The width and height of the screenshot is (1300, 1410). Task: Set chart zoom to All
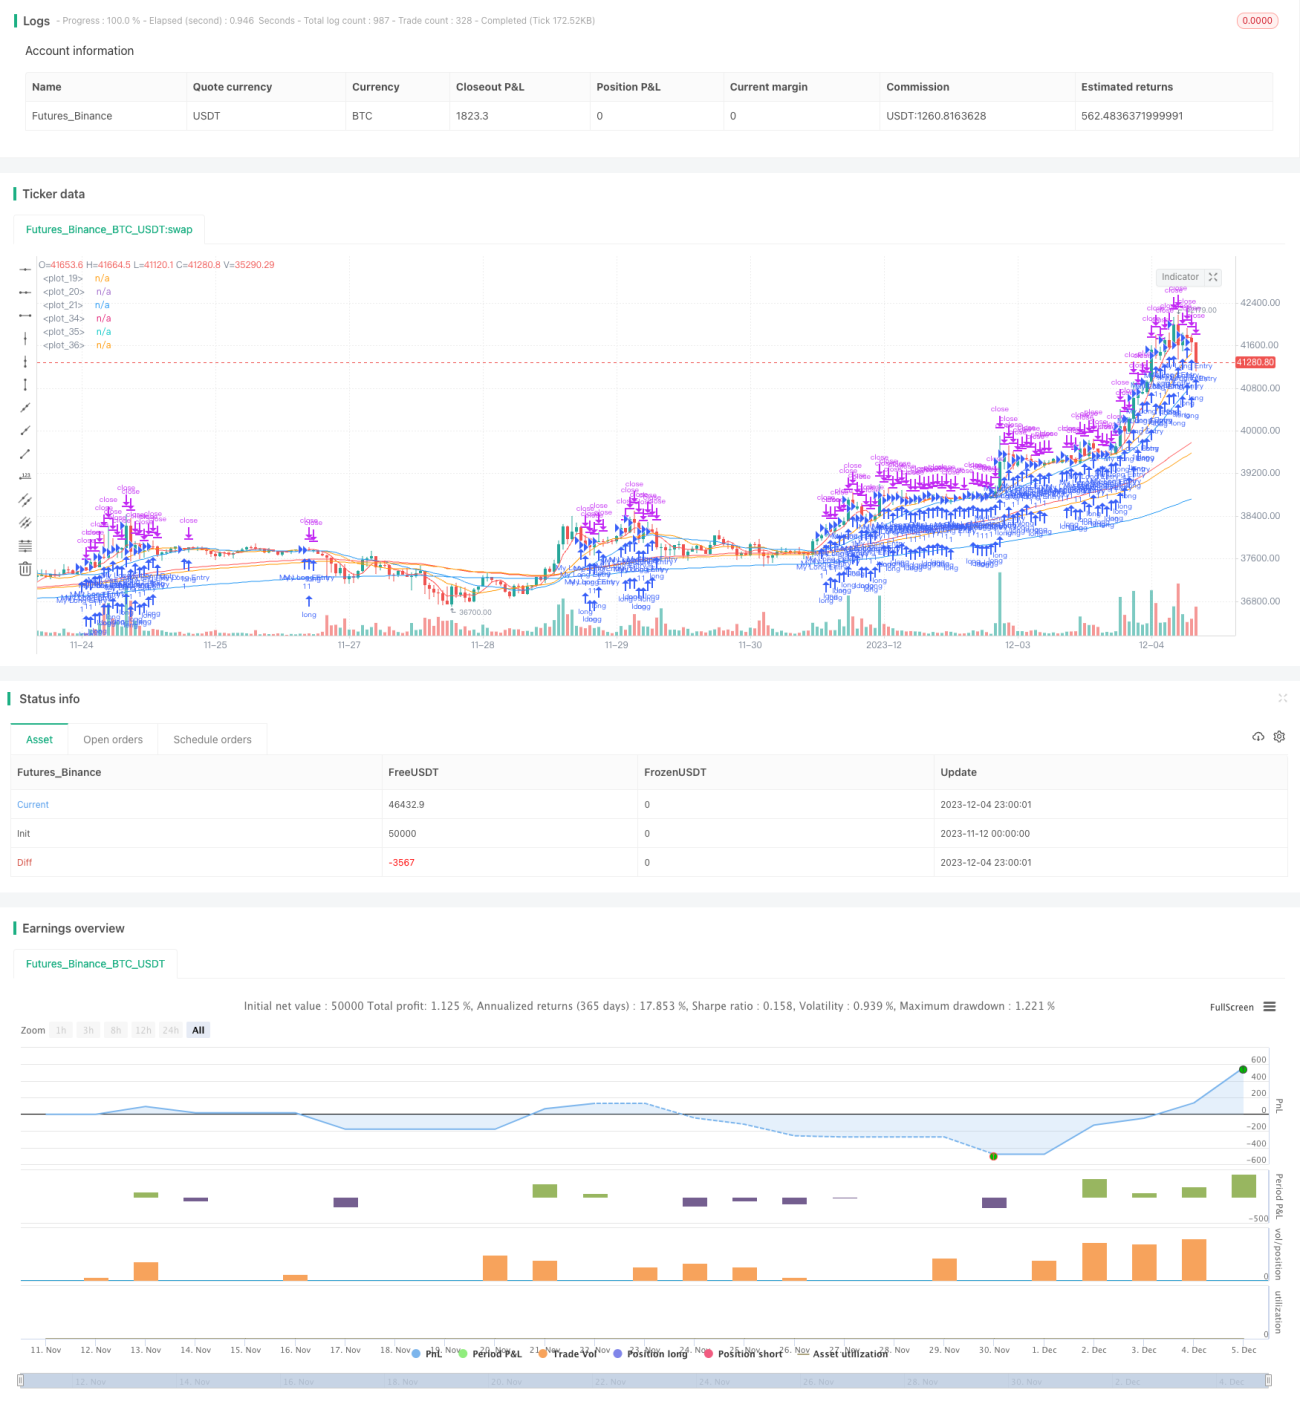pos(198,1030)
